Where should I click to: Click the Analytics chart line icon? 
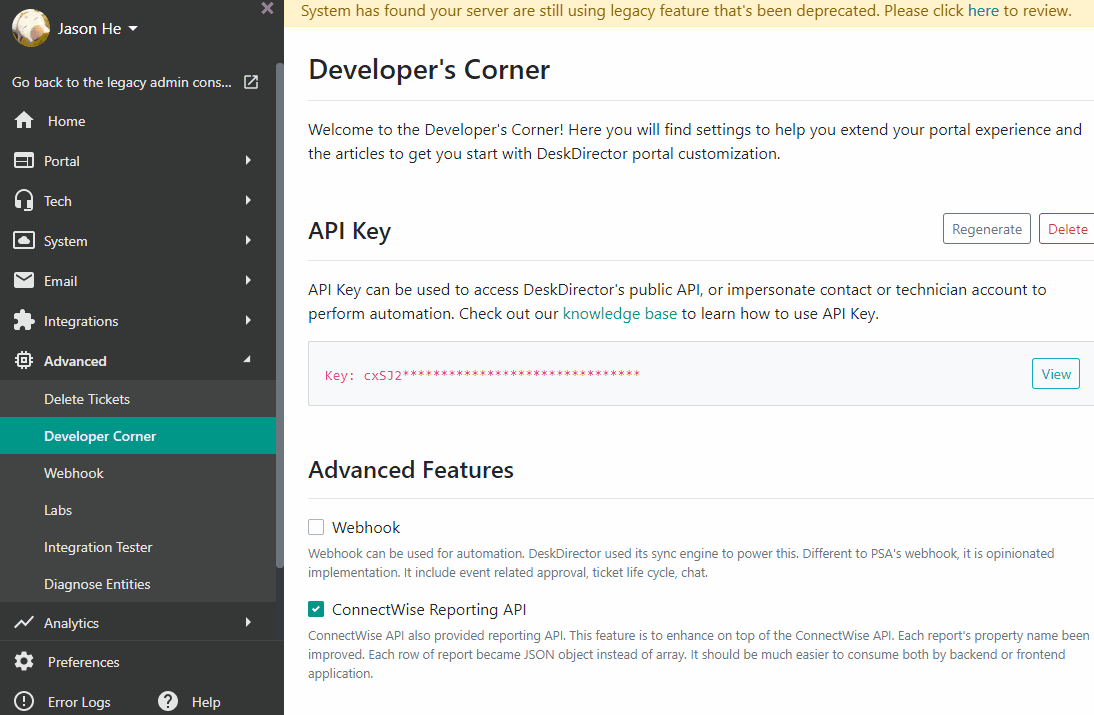pyautogui.click(x=24, y=622)
